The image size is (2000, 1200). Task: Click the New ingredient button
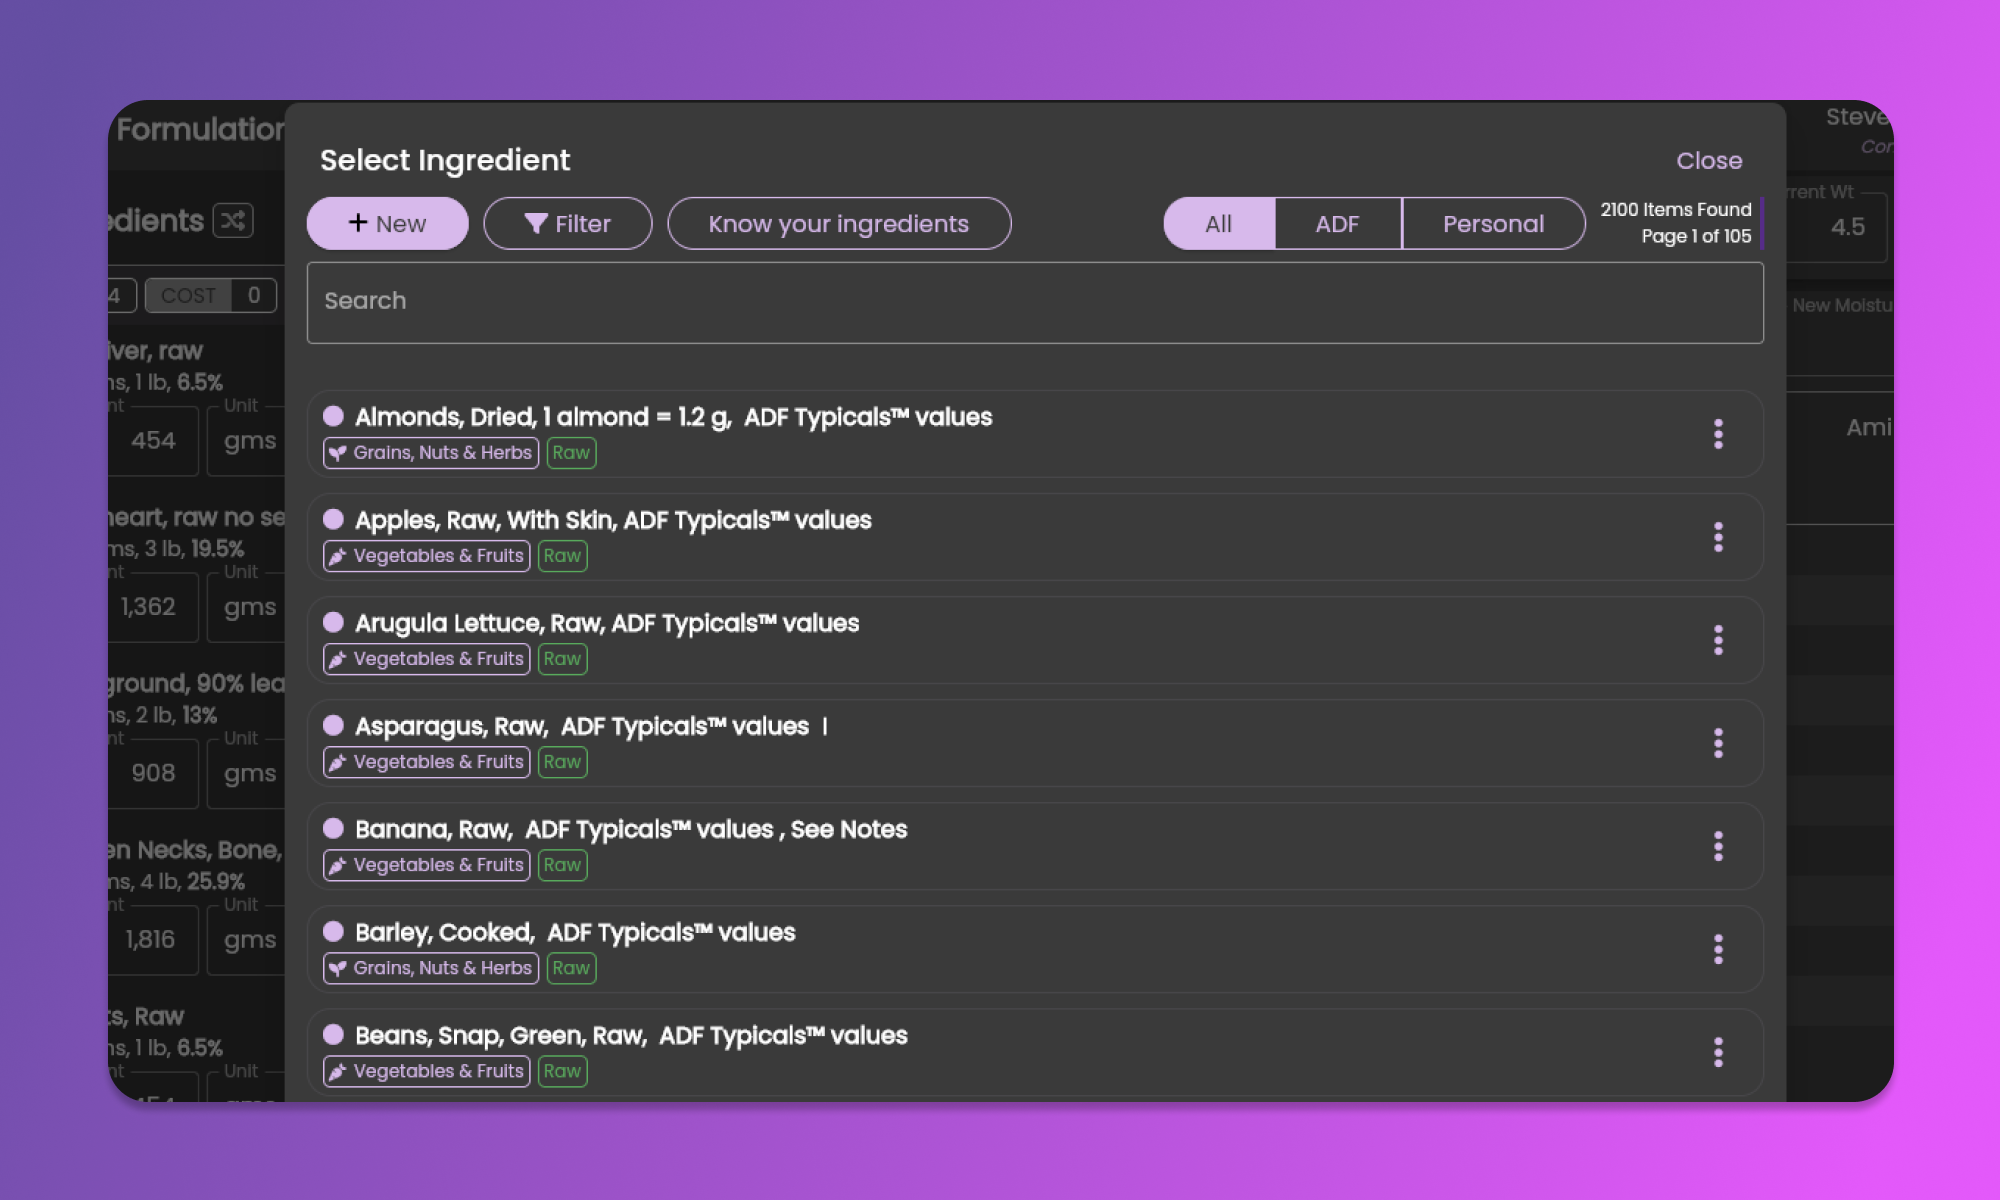(387, 224)
